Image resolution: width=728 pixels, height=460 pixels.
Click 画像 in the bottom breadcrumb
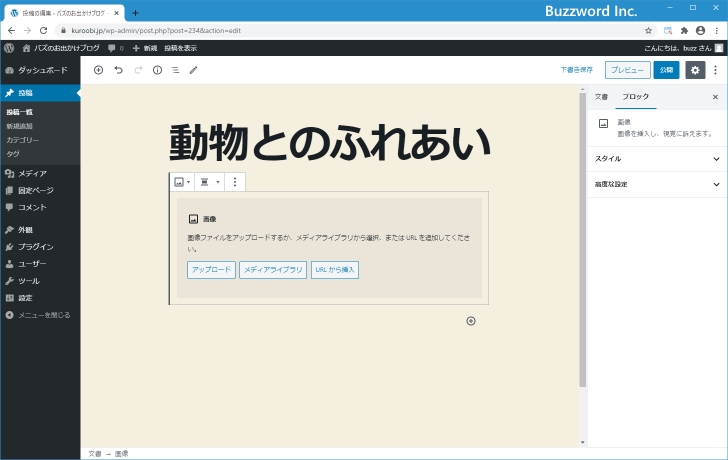pos(122,454)
